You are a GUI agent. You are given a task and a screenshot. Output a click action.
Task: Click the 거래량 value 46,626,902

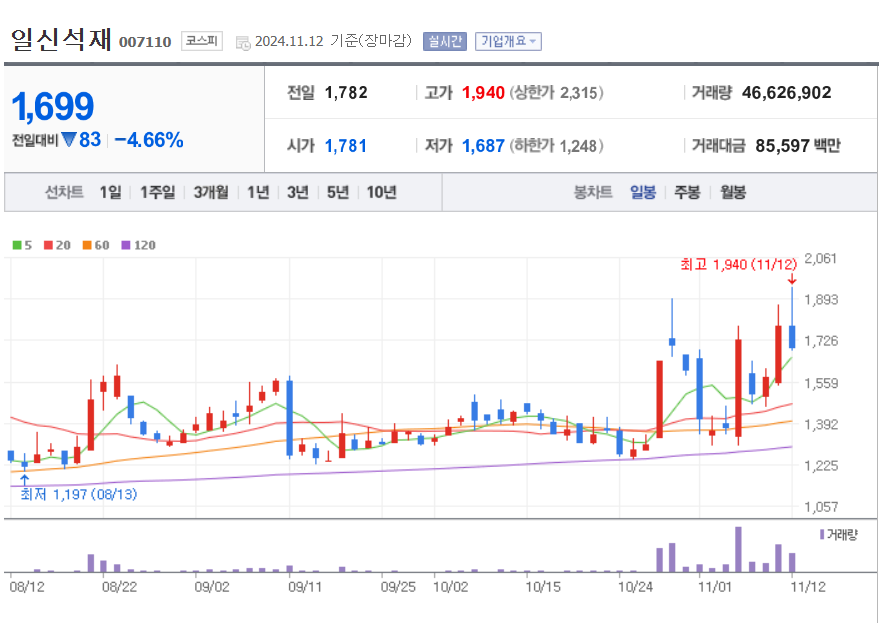787,93
